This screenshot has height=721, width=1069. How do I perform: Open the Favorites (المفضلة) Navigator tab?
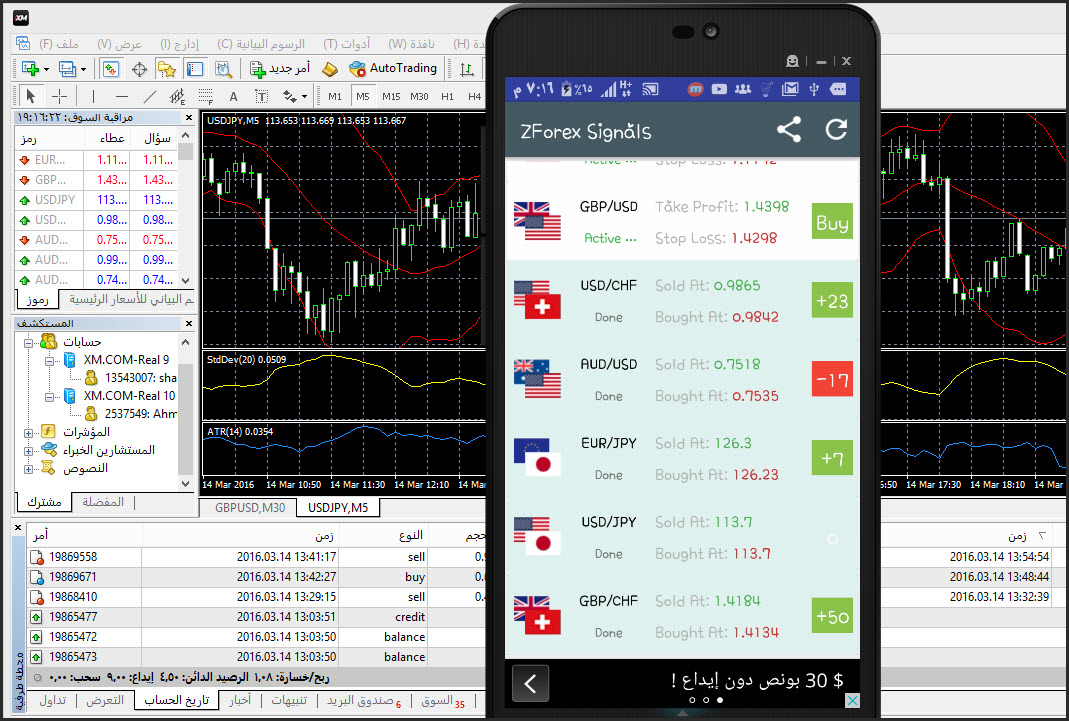[x=103, y=502]
